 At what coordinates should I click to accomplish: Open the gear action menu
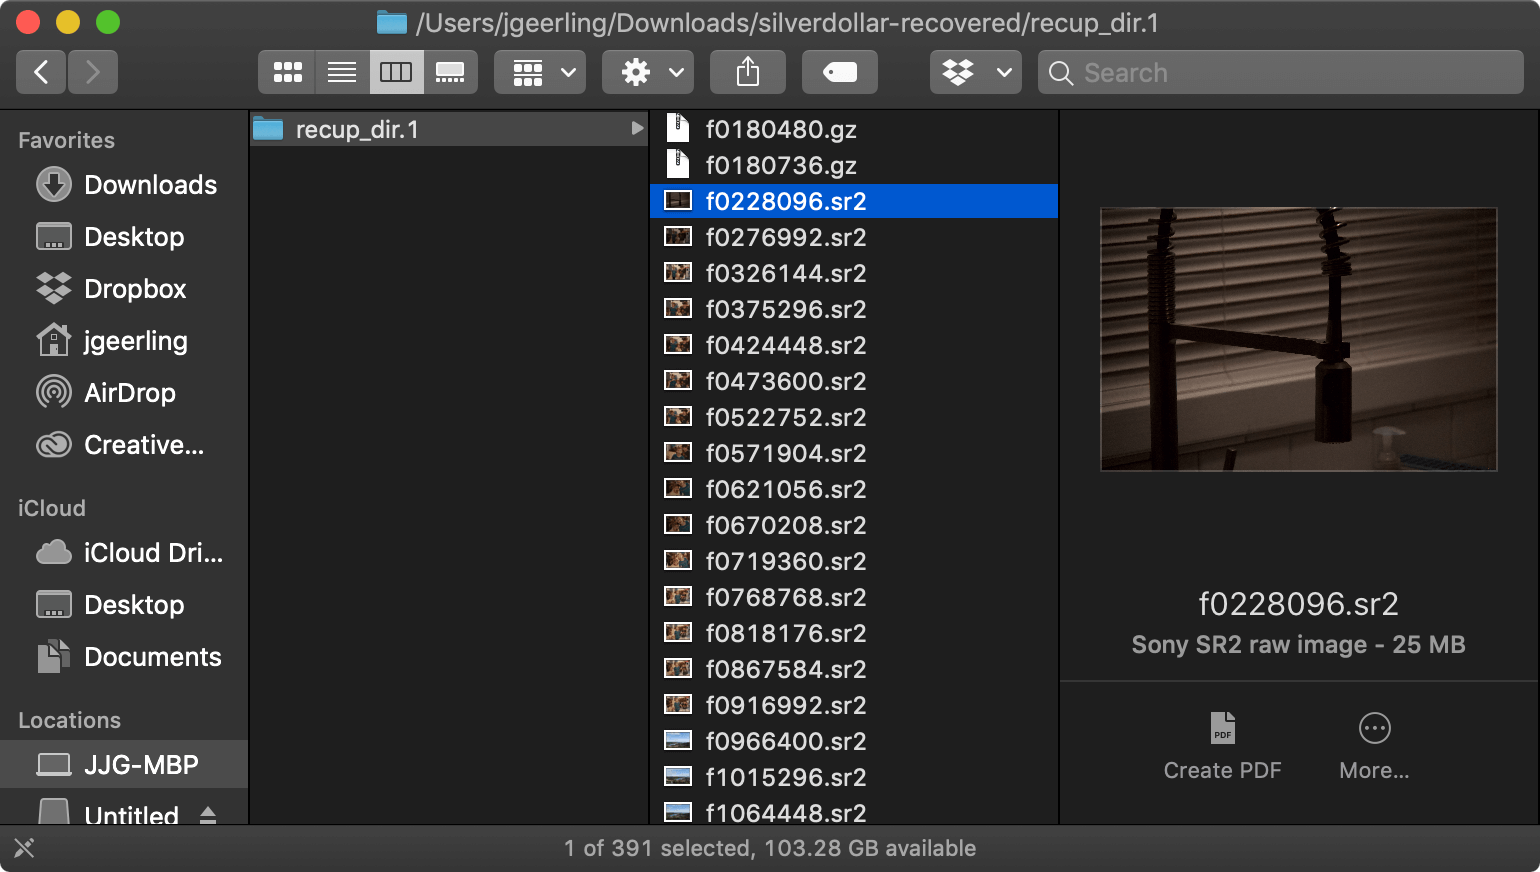(648, 72)
